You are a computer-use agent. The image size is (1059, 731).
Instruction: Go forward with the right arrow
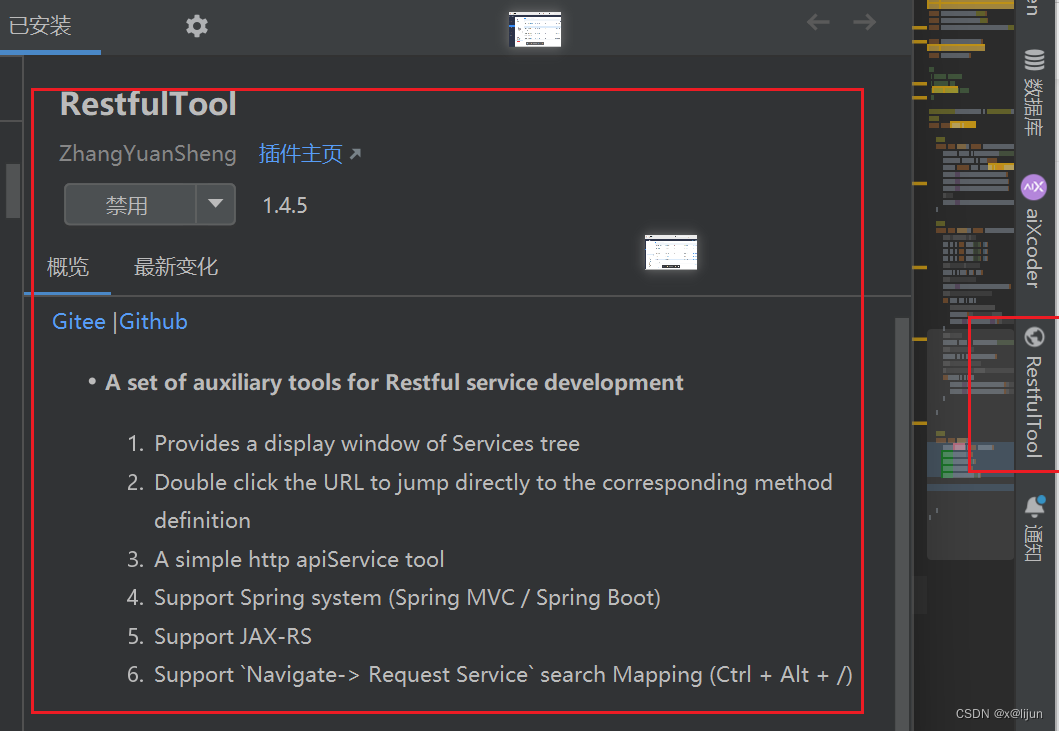tap(864, 22)
